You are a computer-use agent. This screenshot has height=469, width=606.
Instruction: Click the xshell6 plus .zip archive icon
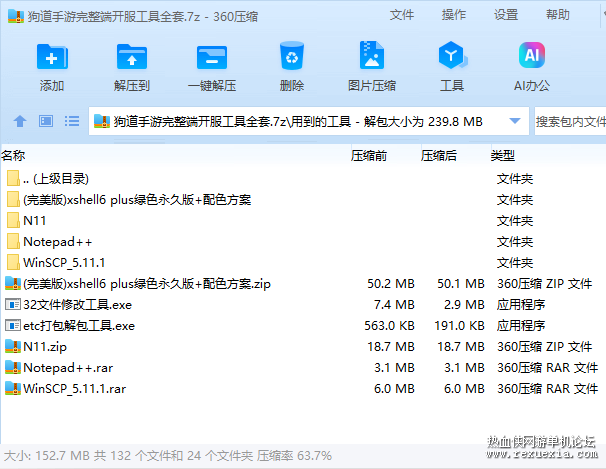[13, 283]
